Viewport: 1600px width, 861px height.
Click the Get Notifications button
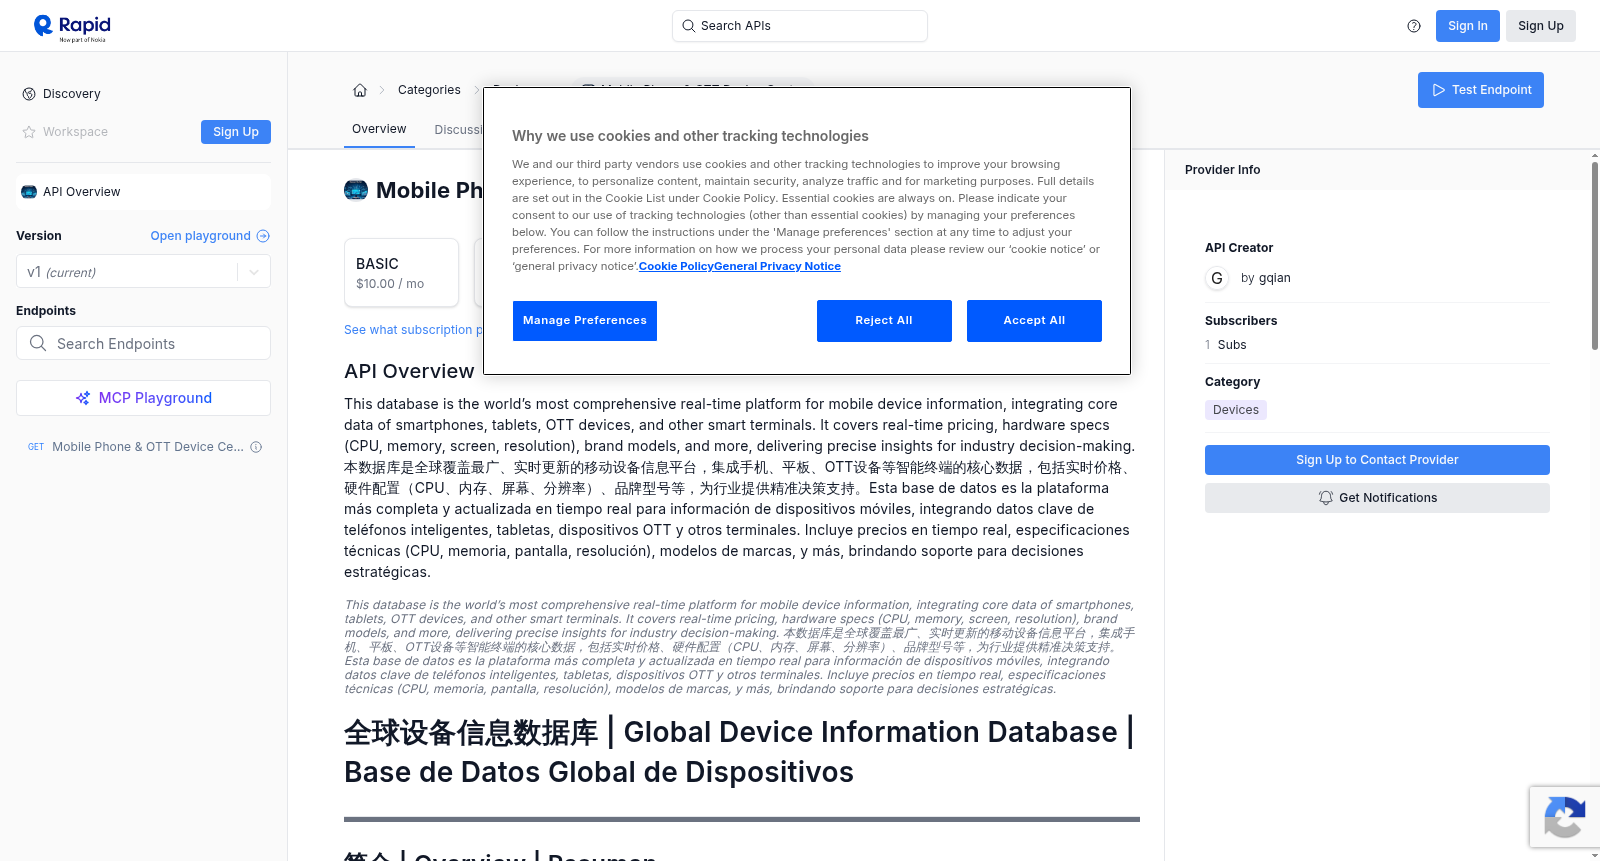(x=1377, y=498)
